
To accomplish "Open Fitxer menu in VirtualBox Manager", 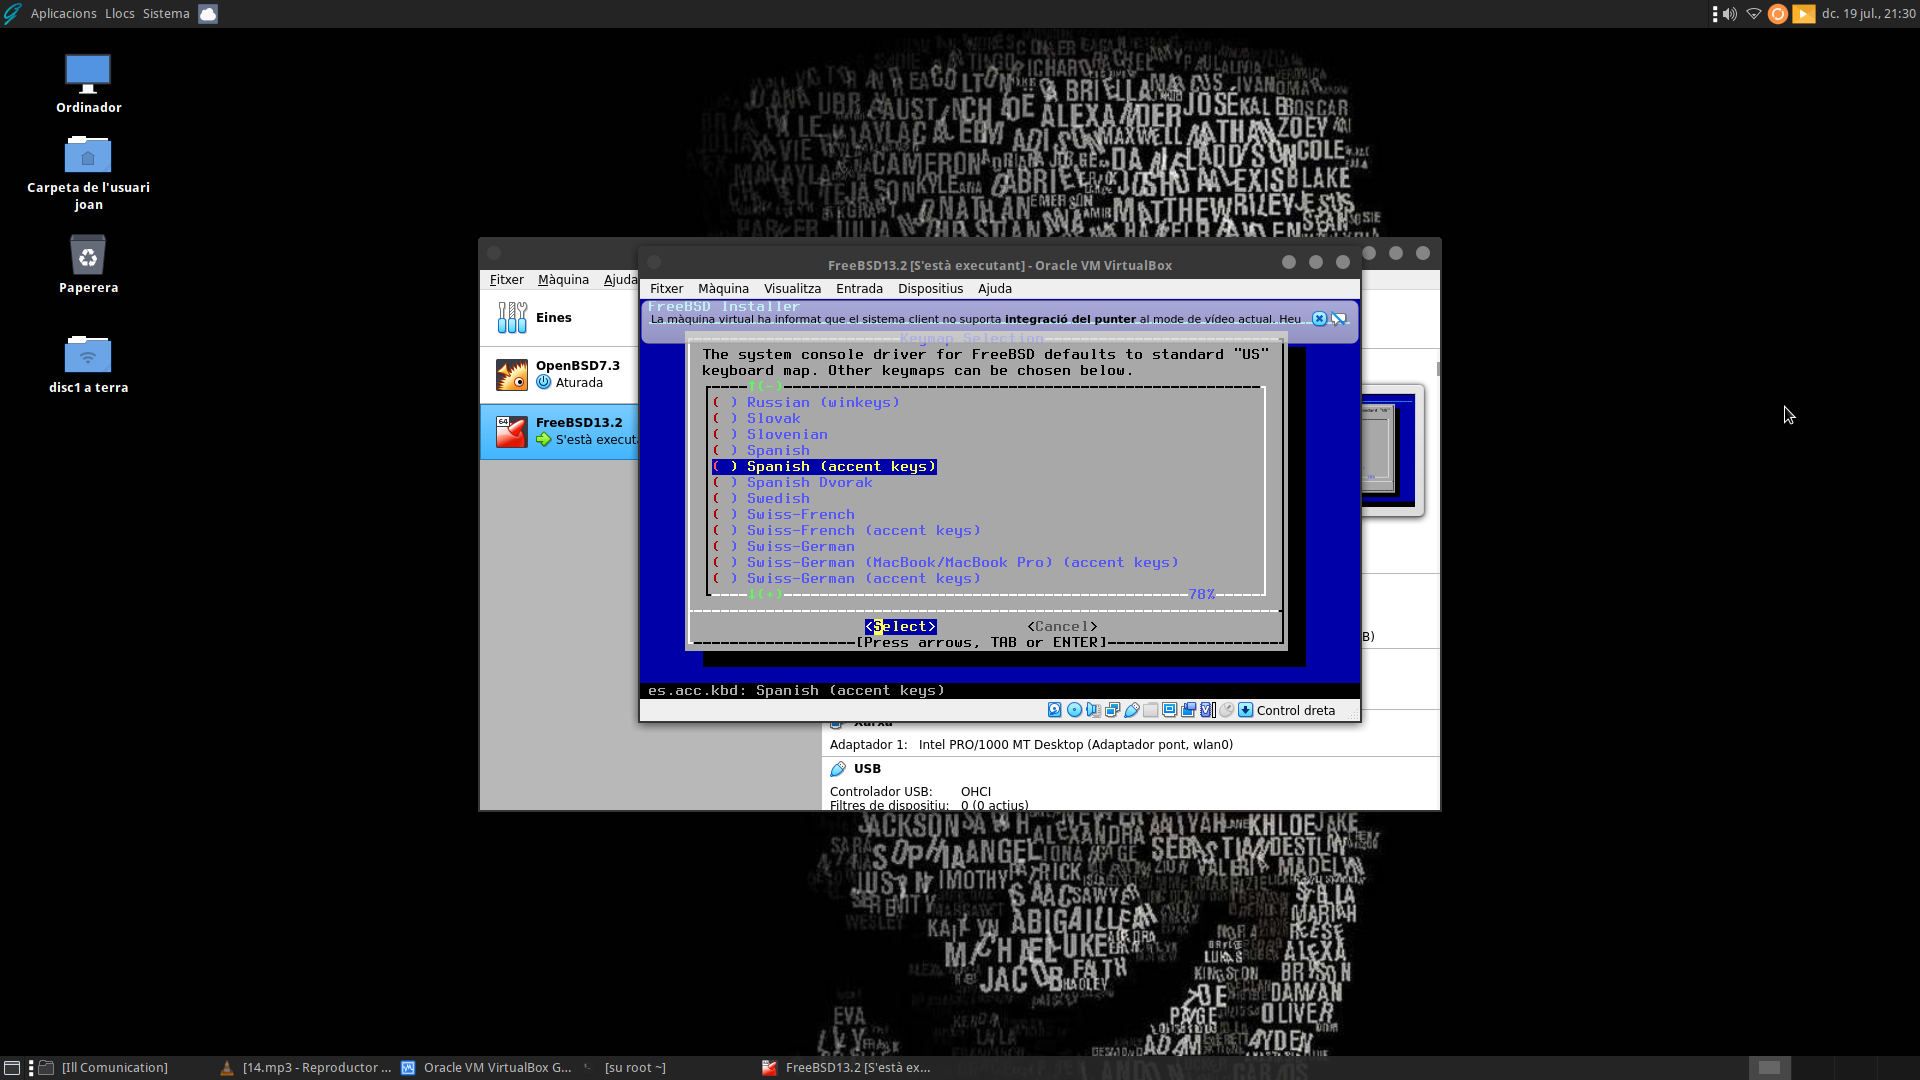I will [x=506, y=280].
